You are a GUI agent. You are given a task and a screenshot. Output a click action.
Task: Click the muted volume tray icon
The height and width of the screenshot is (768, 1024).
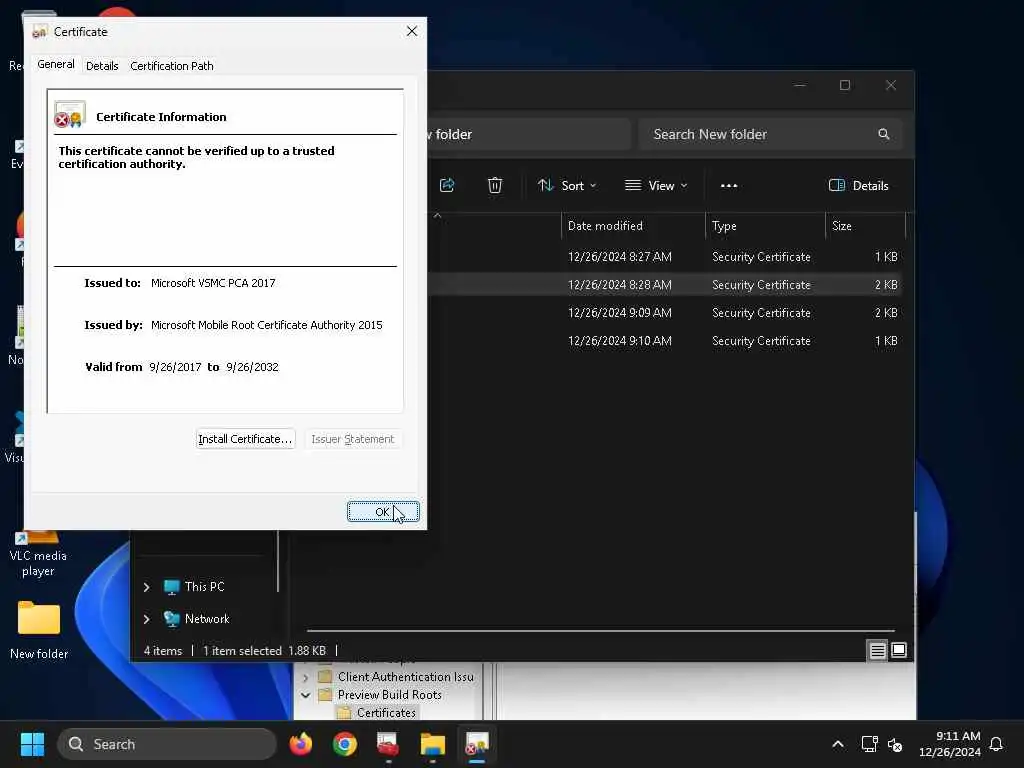point(895,744)
